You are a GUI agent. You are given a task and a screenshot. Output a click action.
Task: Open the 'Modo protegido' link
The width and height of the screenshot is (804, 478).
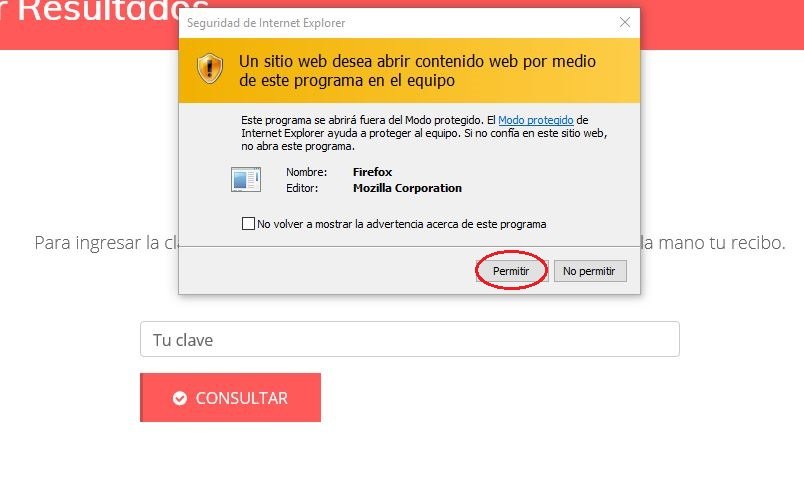click(x=535, y=120)
